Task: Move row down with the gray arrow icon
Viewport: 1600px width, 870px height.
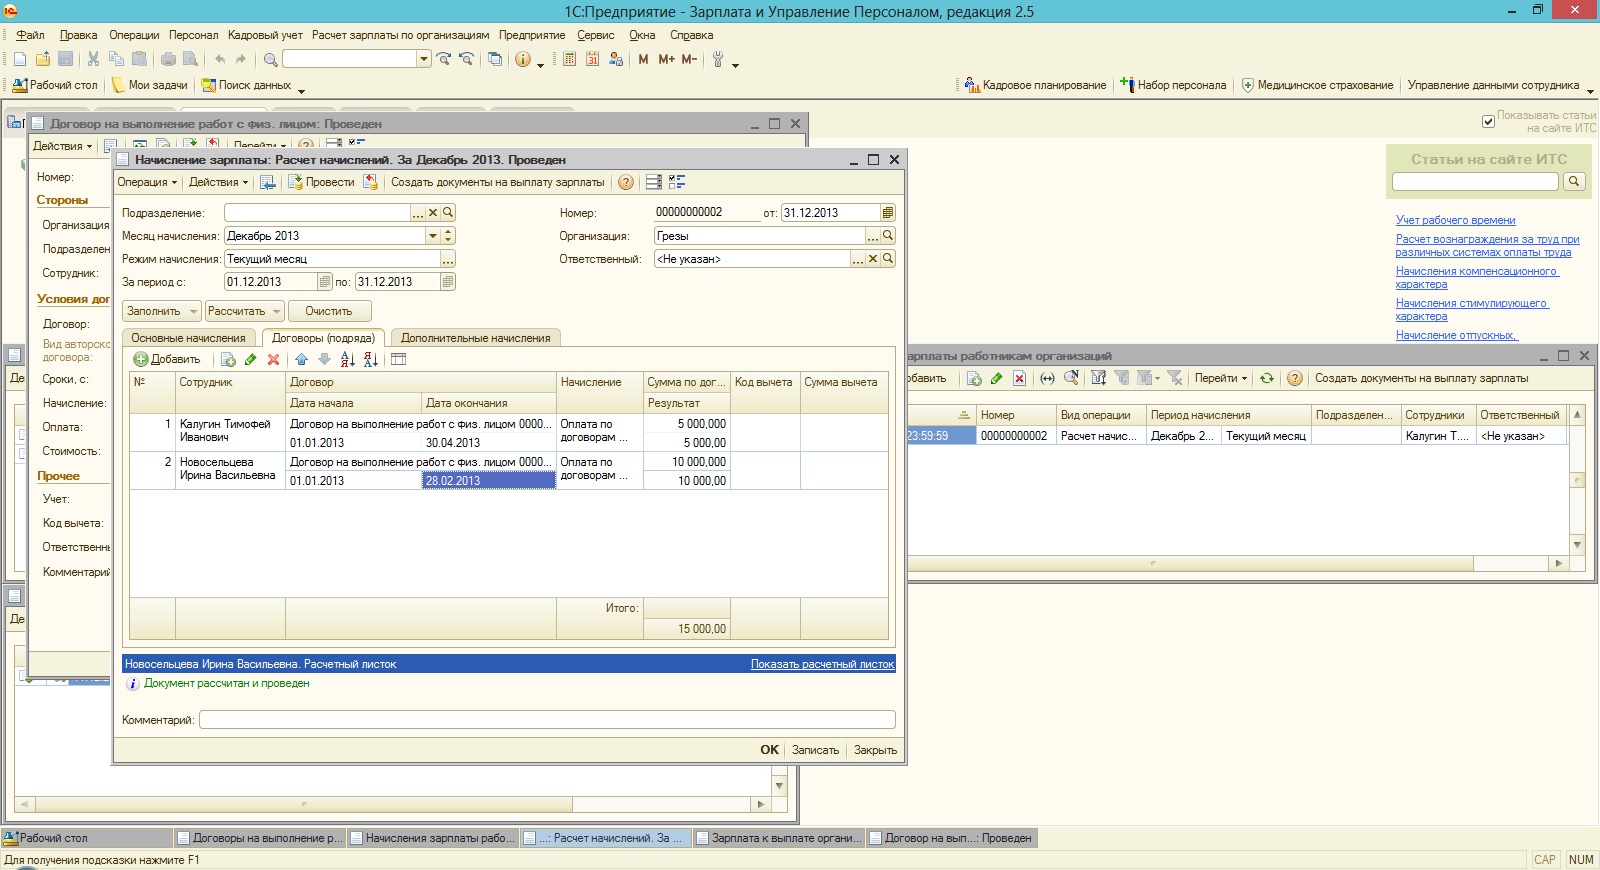Action: (324, 359)
